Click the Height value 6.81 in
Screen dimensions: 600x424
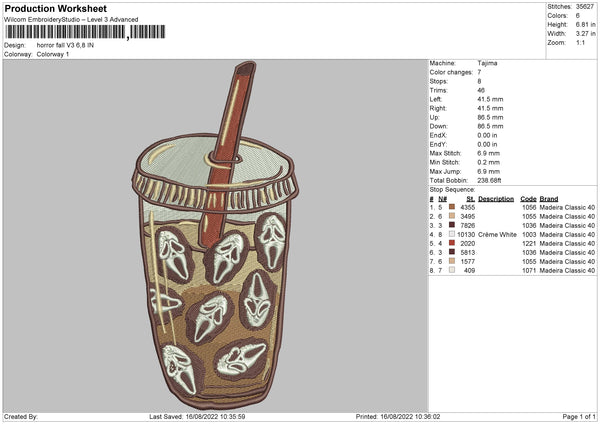point(585,24)
